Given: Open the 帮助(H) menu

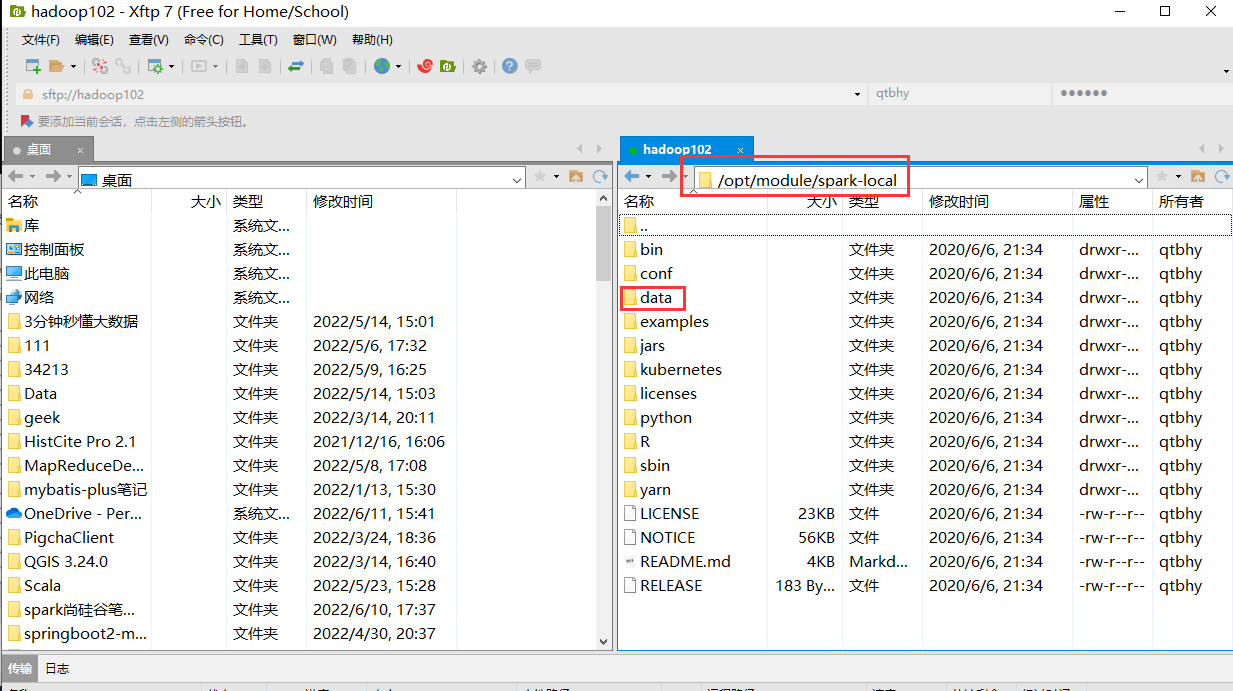Looking at the screenshot, I should pos(372,39).
